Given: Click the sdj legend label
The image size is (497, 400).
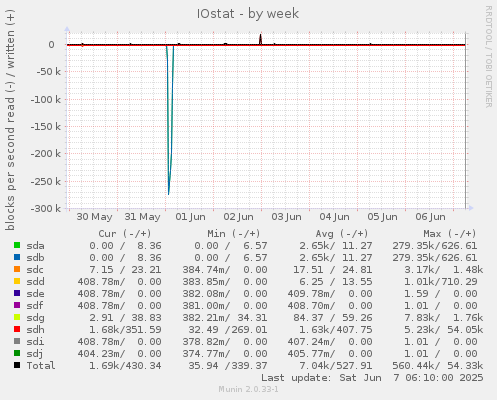Looking at the screenshot, I should tap(35, 354).
